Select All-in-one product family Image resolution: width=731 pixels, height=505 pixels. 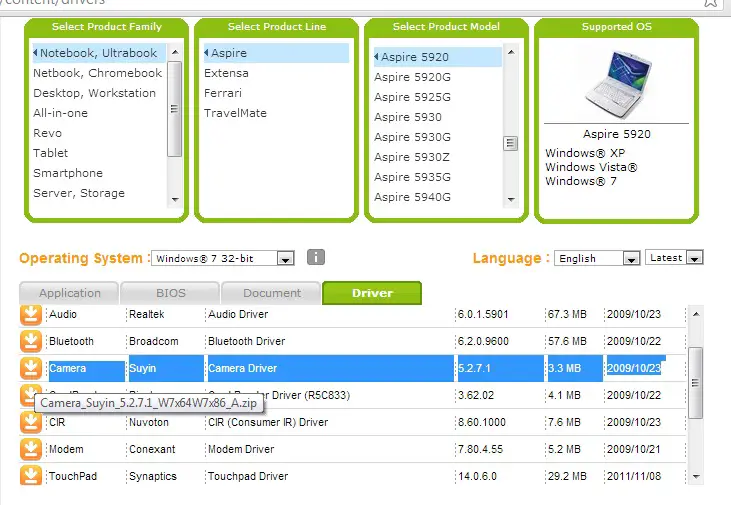pos(60,113)
